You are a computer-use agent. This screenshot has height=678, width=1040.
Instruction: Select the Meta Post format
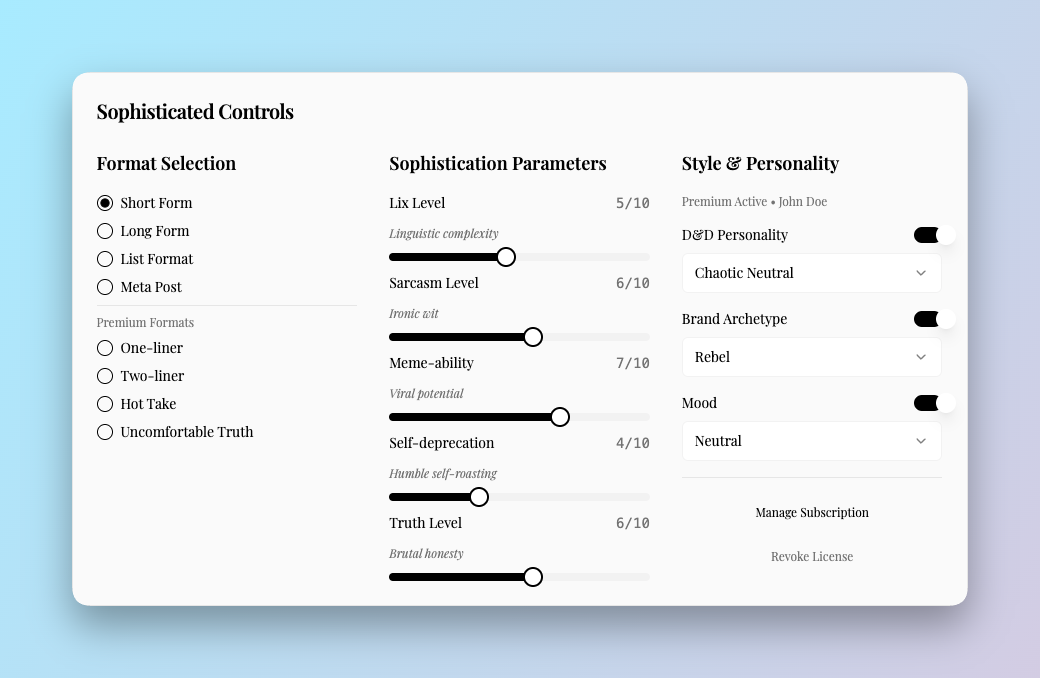tap(105, 287)
